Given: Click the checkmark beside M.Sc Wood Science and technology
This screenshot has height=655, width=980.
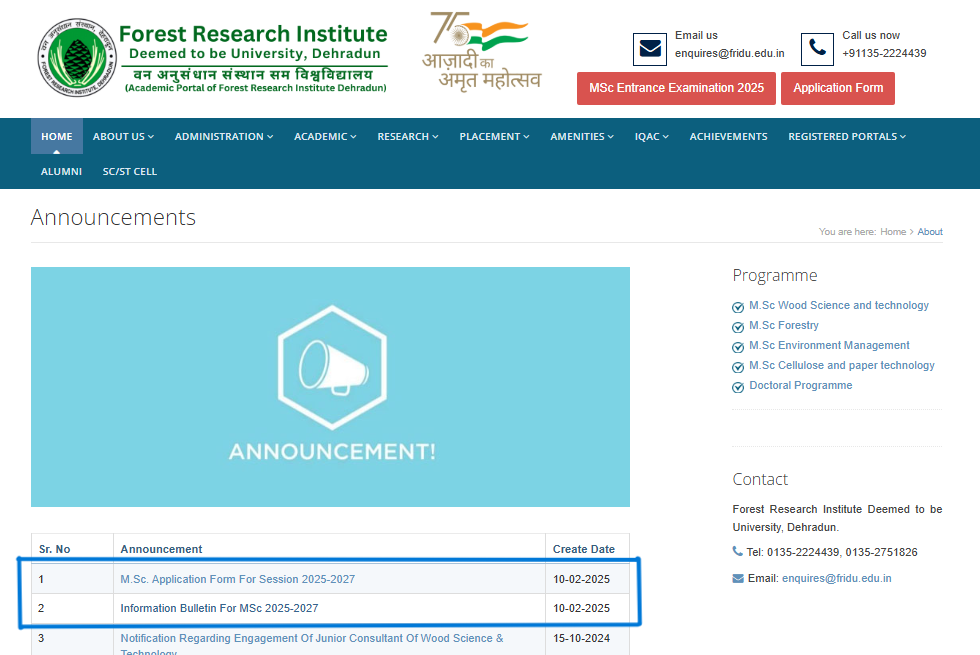Looking at the screenshot, I should click(x=738, y=305).
